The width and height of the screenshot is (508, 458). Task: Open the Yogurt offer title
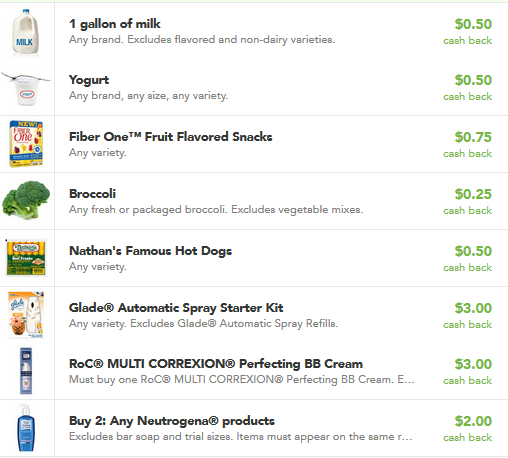pos(89,80)
